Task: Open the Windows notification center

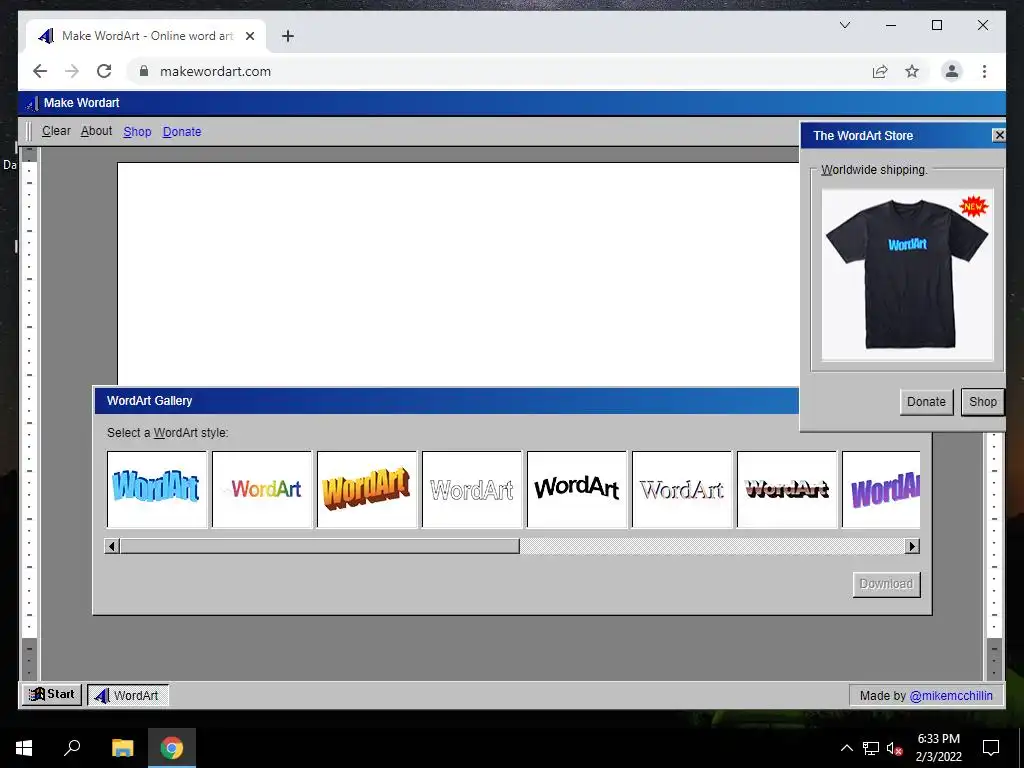Action: coord(991,748)
